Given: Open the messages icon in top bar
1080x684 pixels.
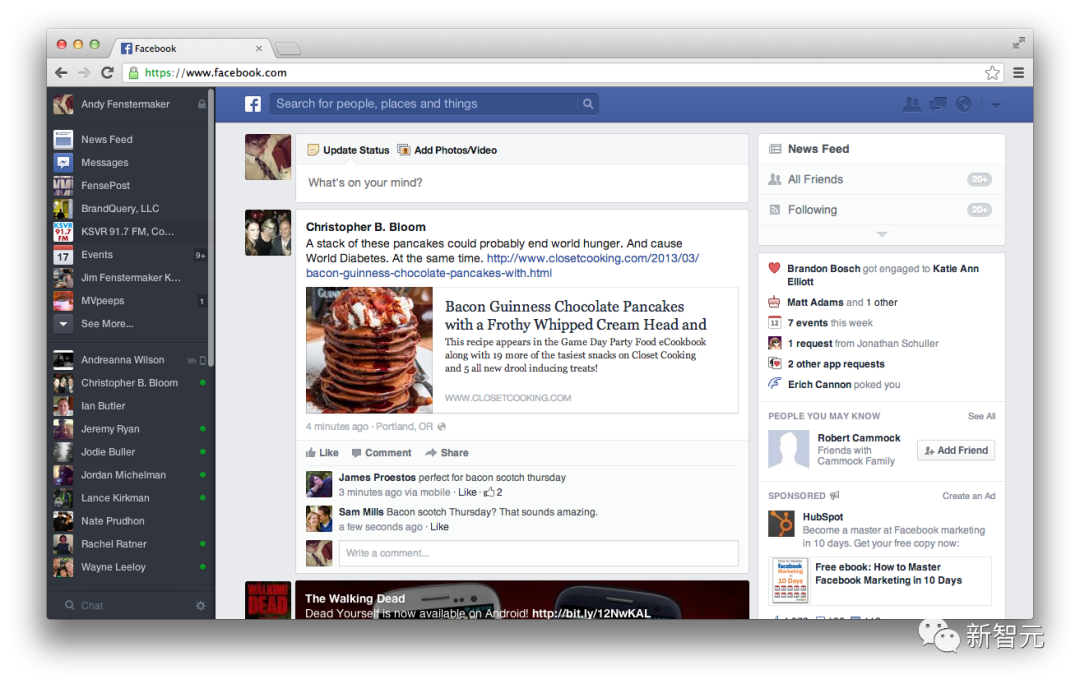Looking at the screenshot, I should click(938, 104).
